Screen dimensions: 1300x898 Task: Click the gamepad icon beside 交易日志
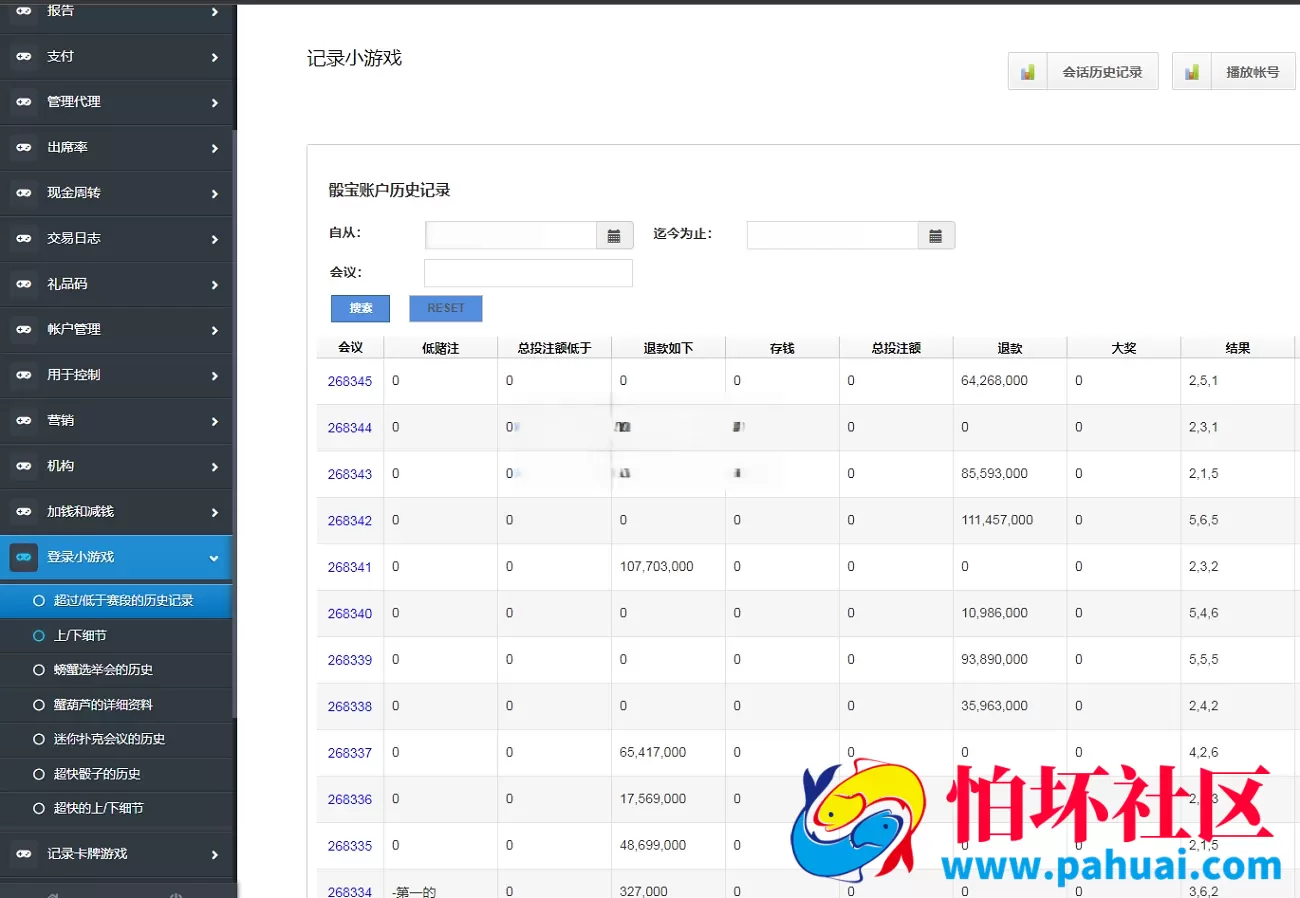(24, 239)
